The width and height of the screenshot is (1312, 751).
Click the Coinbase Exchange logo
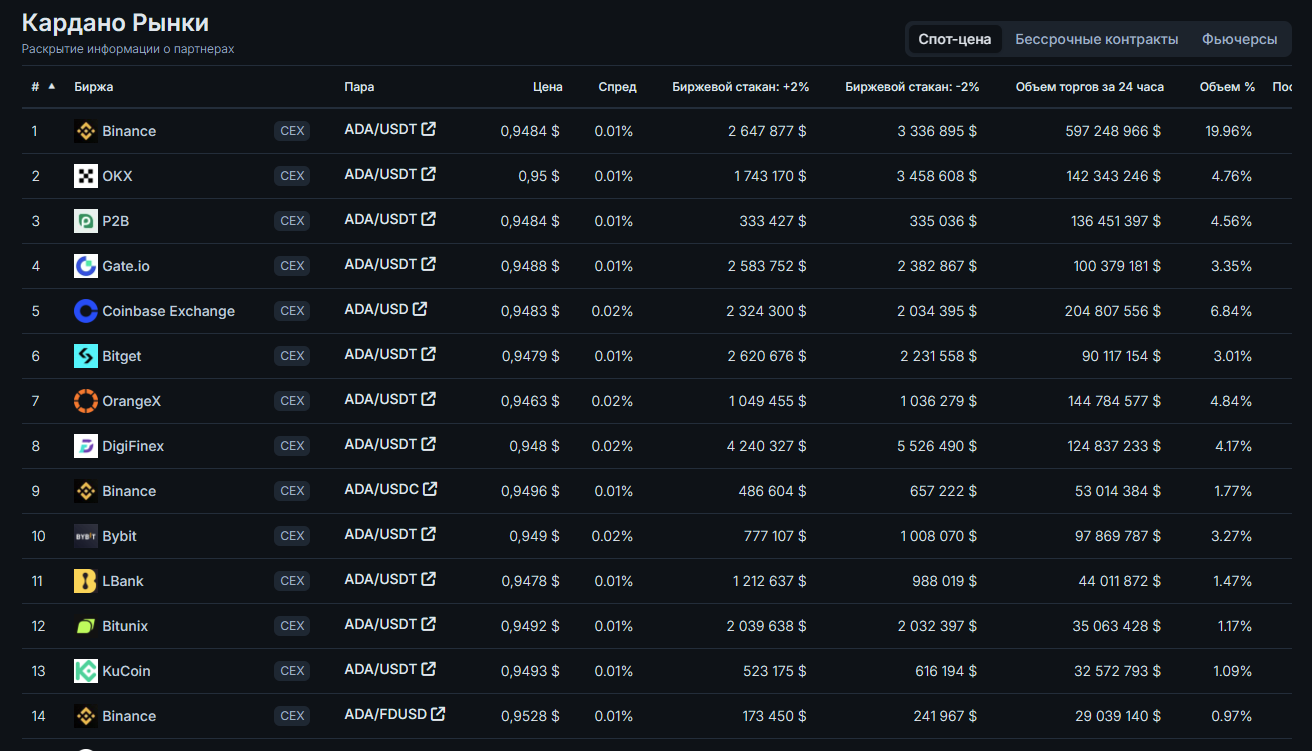(86, 311)
